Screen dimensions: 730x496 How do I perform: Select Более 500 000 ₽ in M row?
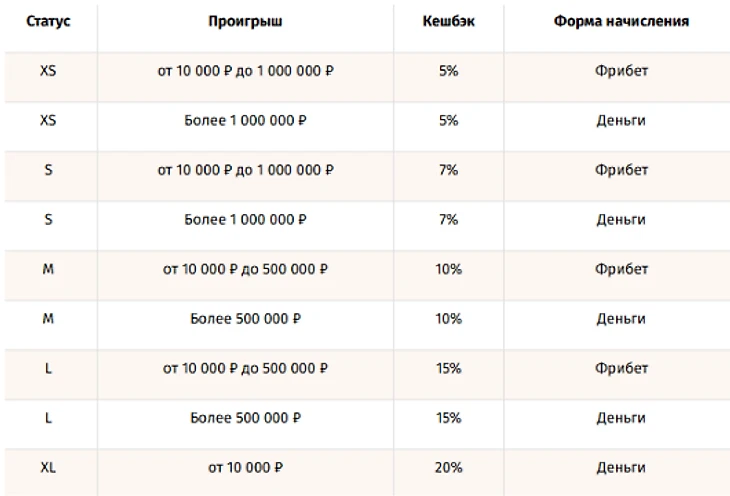[245, 319]
